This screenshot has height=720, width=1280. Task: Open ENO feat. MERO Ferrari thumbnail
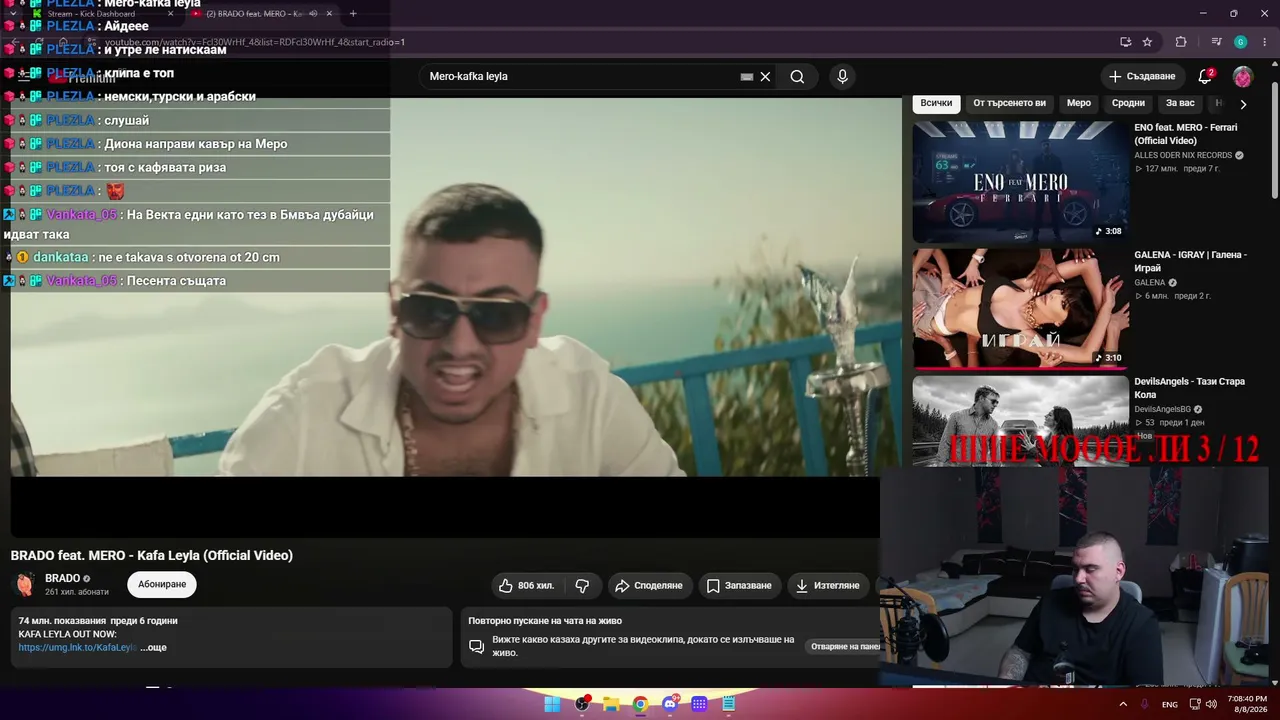point(1020,182)
